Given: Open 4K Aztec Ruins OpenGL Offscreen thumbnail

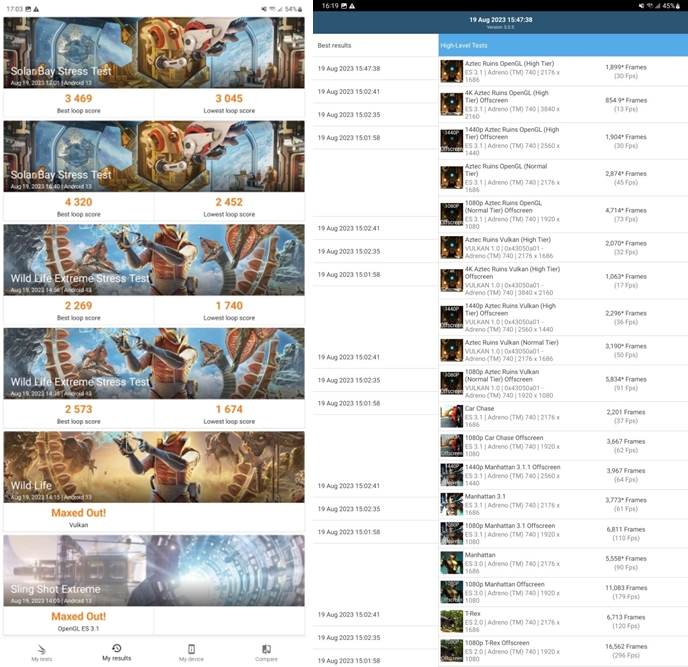Looking at the screenshot, I should [x=452, y=104].
